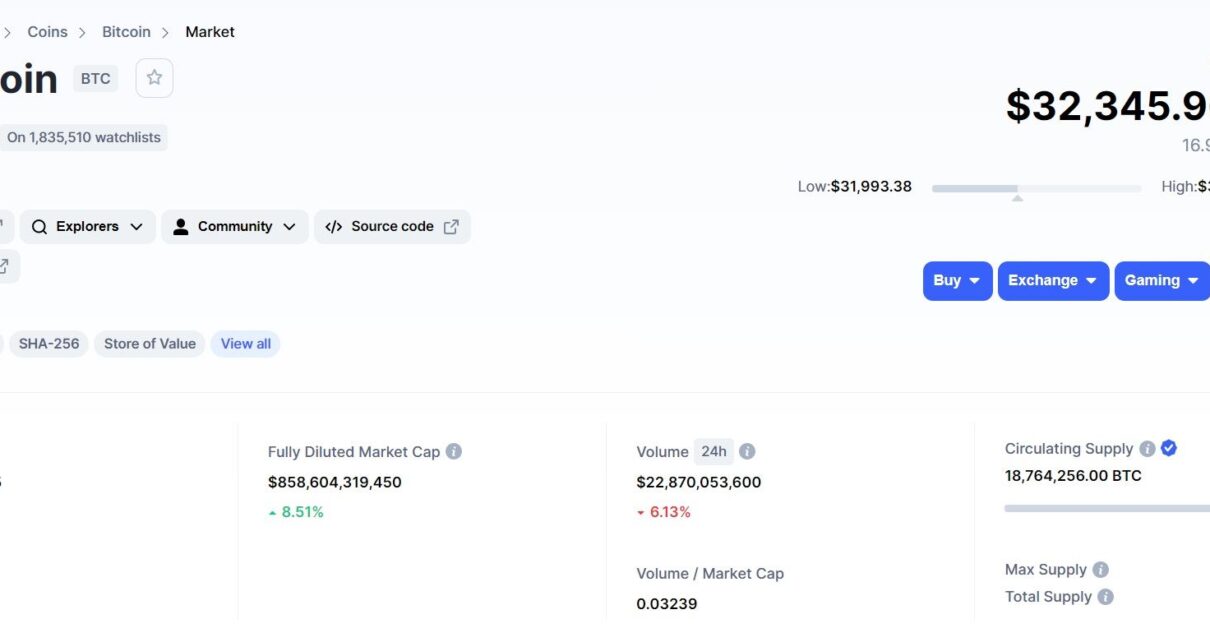This screenshot has width=1210, height=642.
Task: Click the verified checkmark badge beside Circulating Supply
Action: [1169, 448]
